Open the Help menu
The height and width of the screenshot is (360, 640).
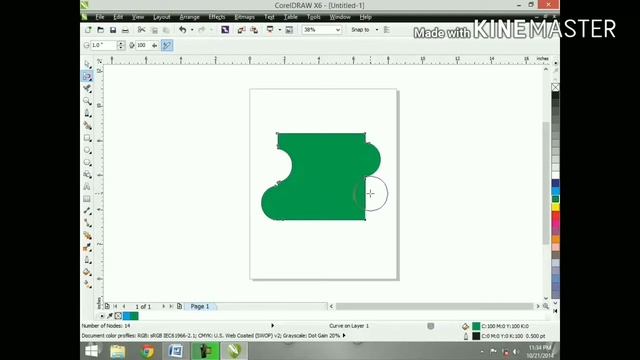coord(365,17)
